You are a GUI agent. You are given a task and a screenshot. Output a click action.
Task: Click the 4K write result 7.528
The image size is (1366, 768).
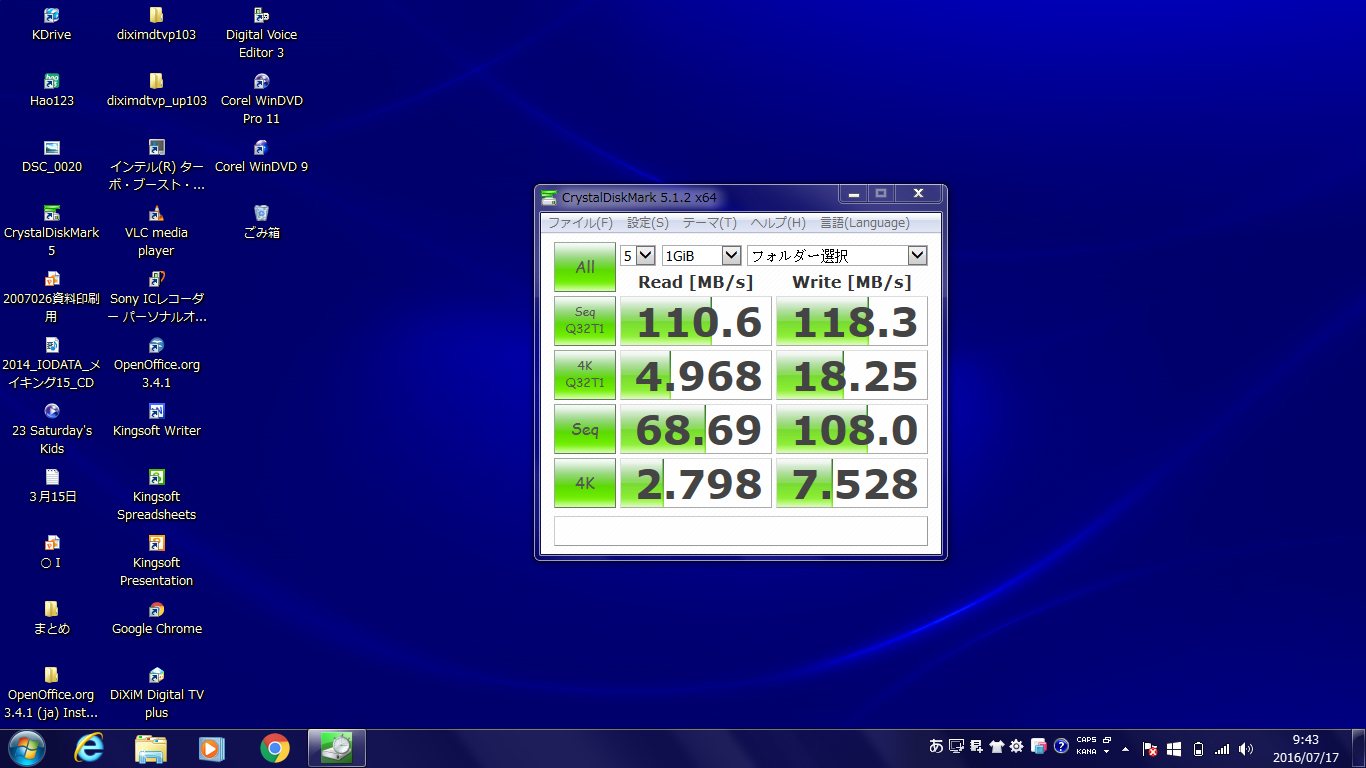tap(852, 483)
